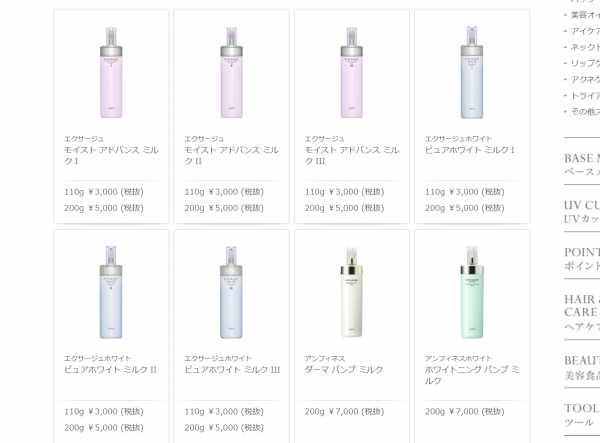The height and width of the screenshot is (443, 600).
Task: Open the モイスト アドバンス ミルク II bottle image
Action: pos(231,73)
